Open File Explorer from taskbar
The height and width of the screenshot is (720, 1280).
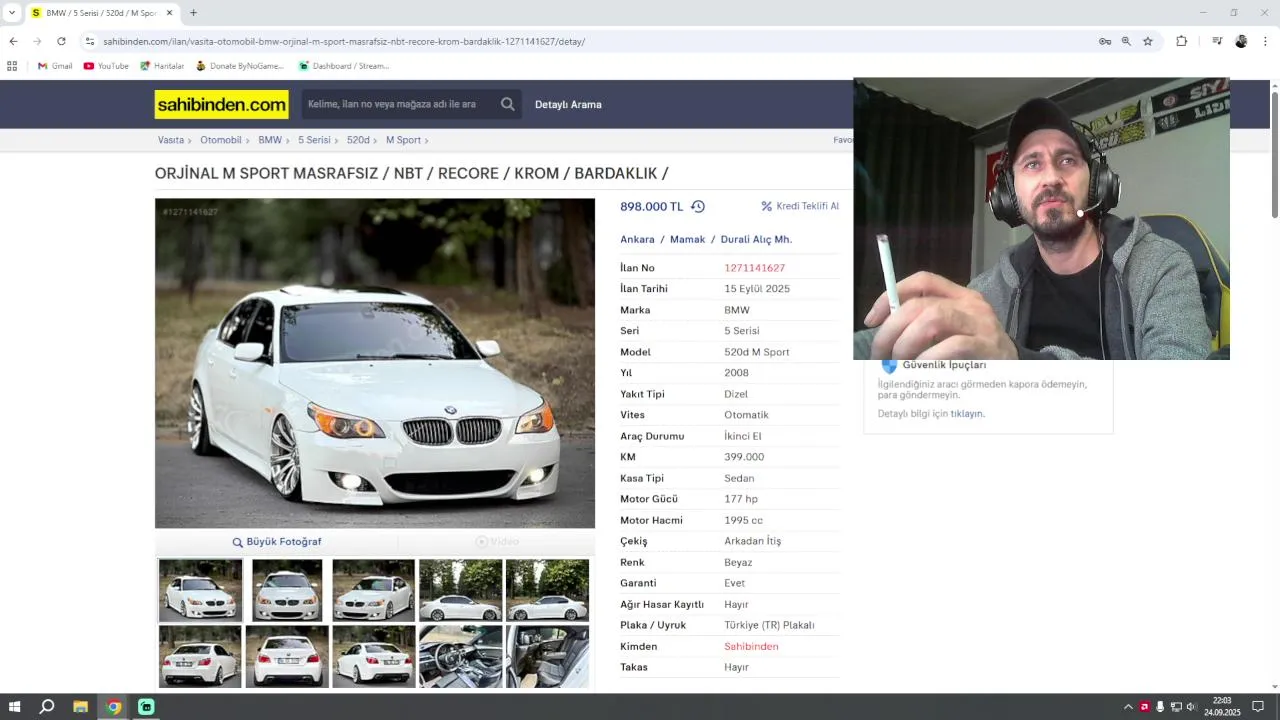(x=80, y=707)
